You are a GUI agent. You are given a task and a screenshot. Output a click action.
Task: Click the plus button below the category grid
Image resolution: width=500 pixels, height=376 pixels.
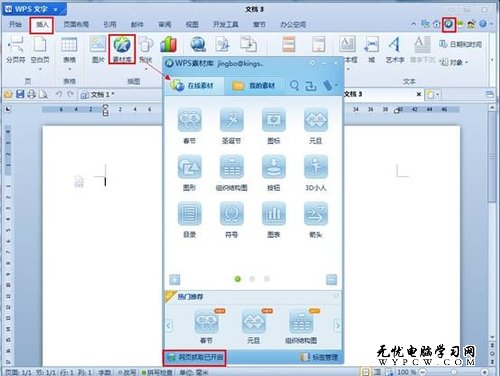(x=175, y=279)
